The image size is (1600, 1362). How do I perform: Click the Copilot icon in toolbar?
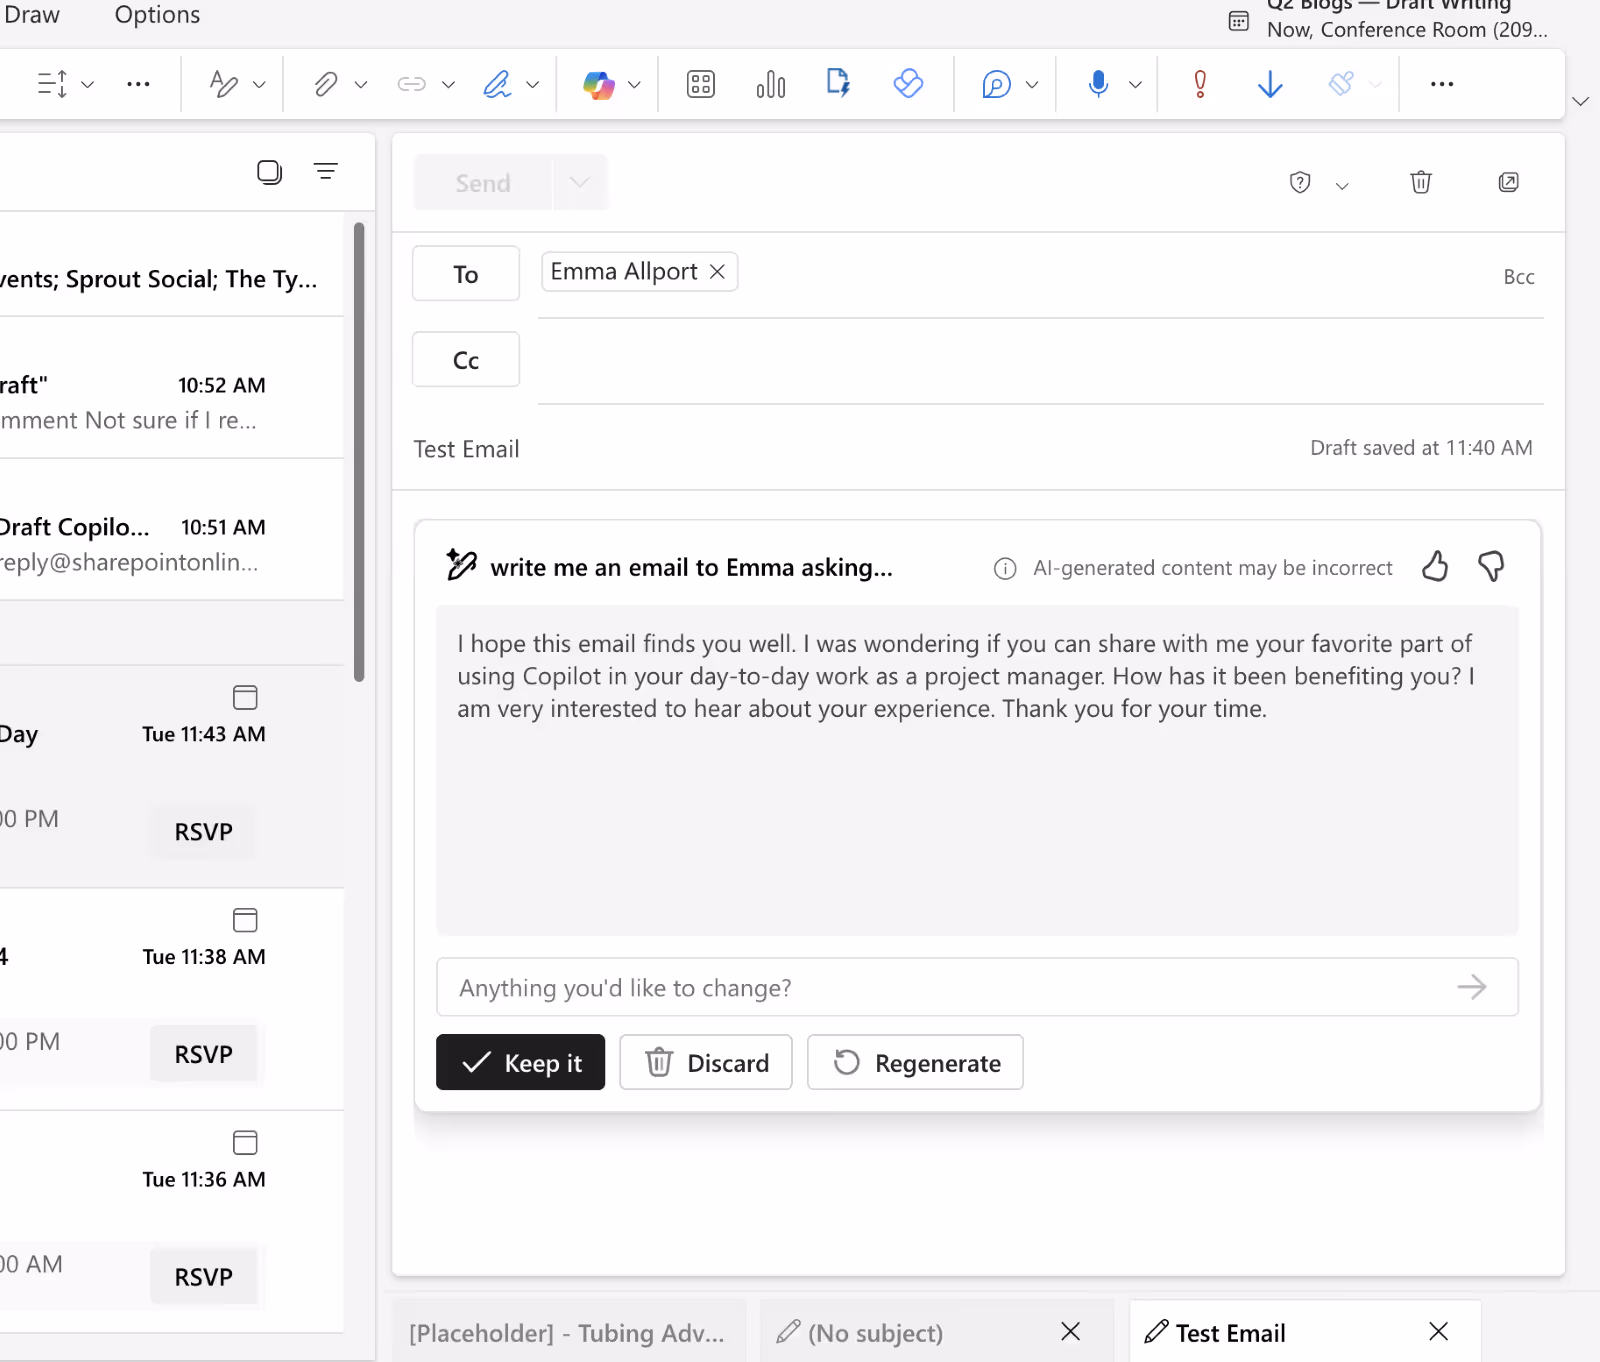pos(598,84)
